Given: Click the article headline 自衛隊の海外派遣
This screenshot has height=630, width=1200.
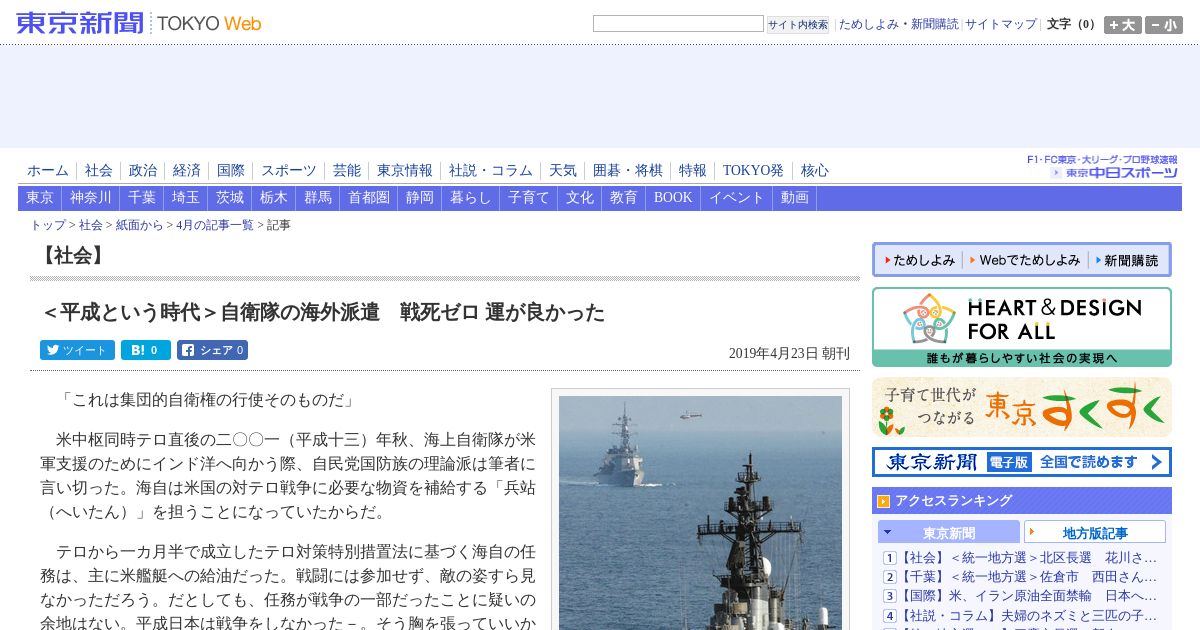Looking at the screenshot, I should (323, 313).
